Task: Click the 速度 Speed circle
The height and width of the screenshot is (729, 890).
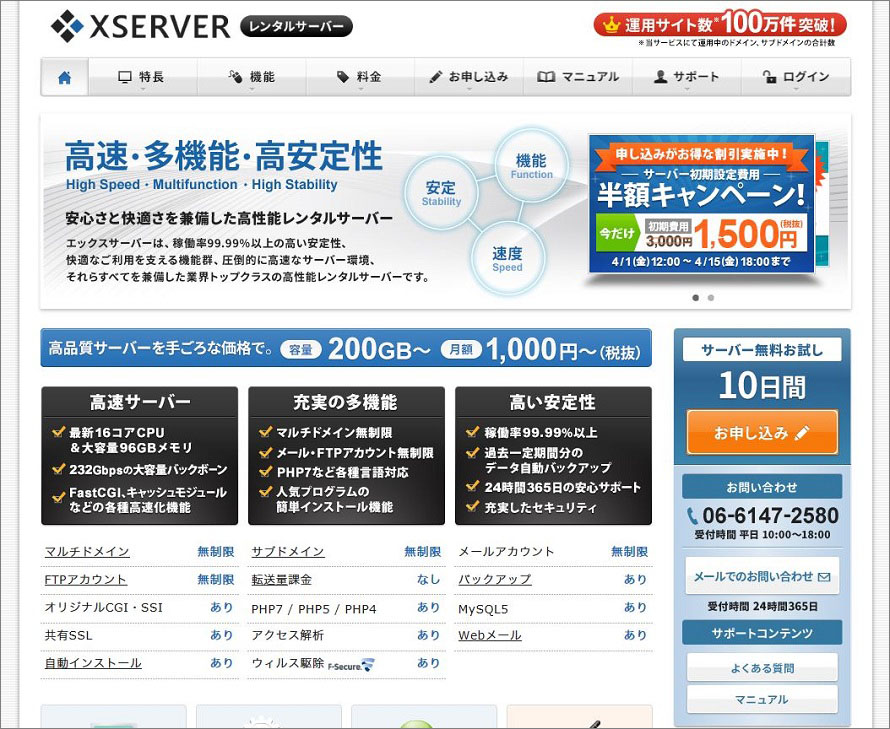Action: [x=507, y=258]
